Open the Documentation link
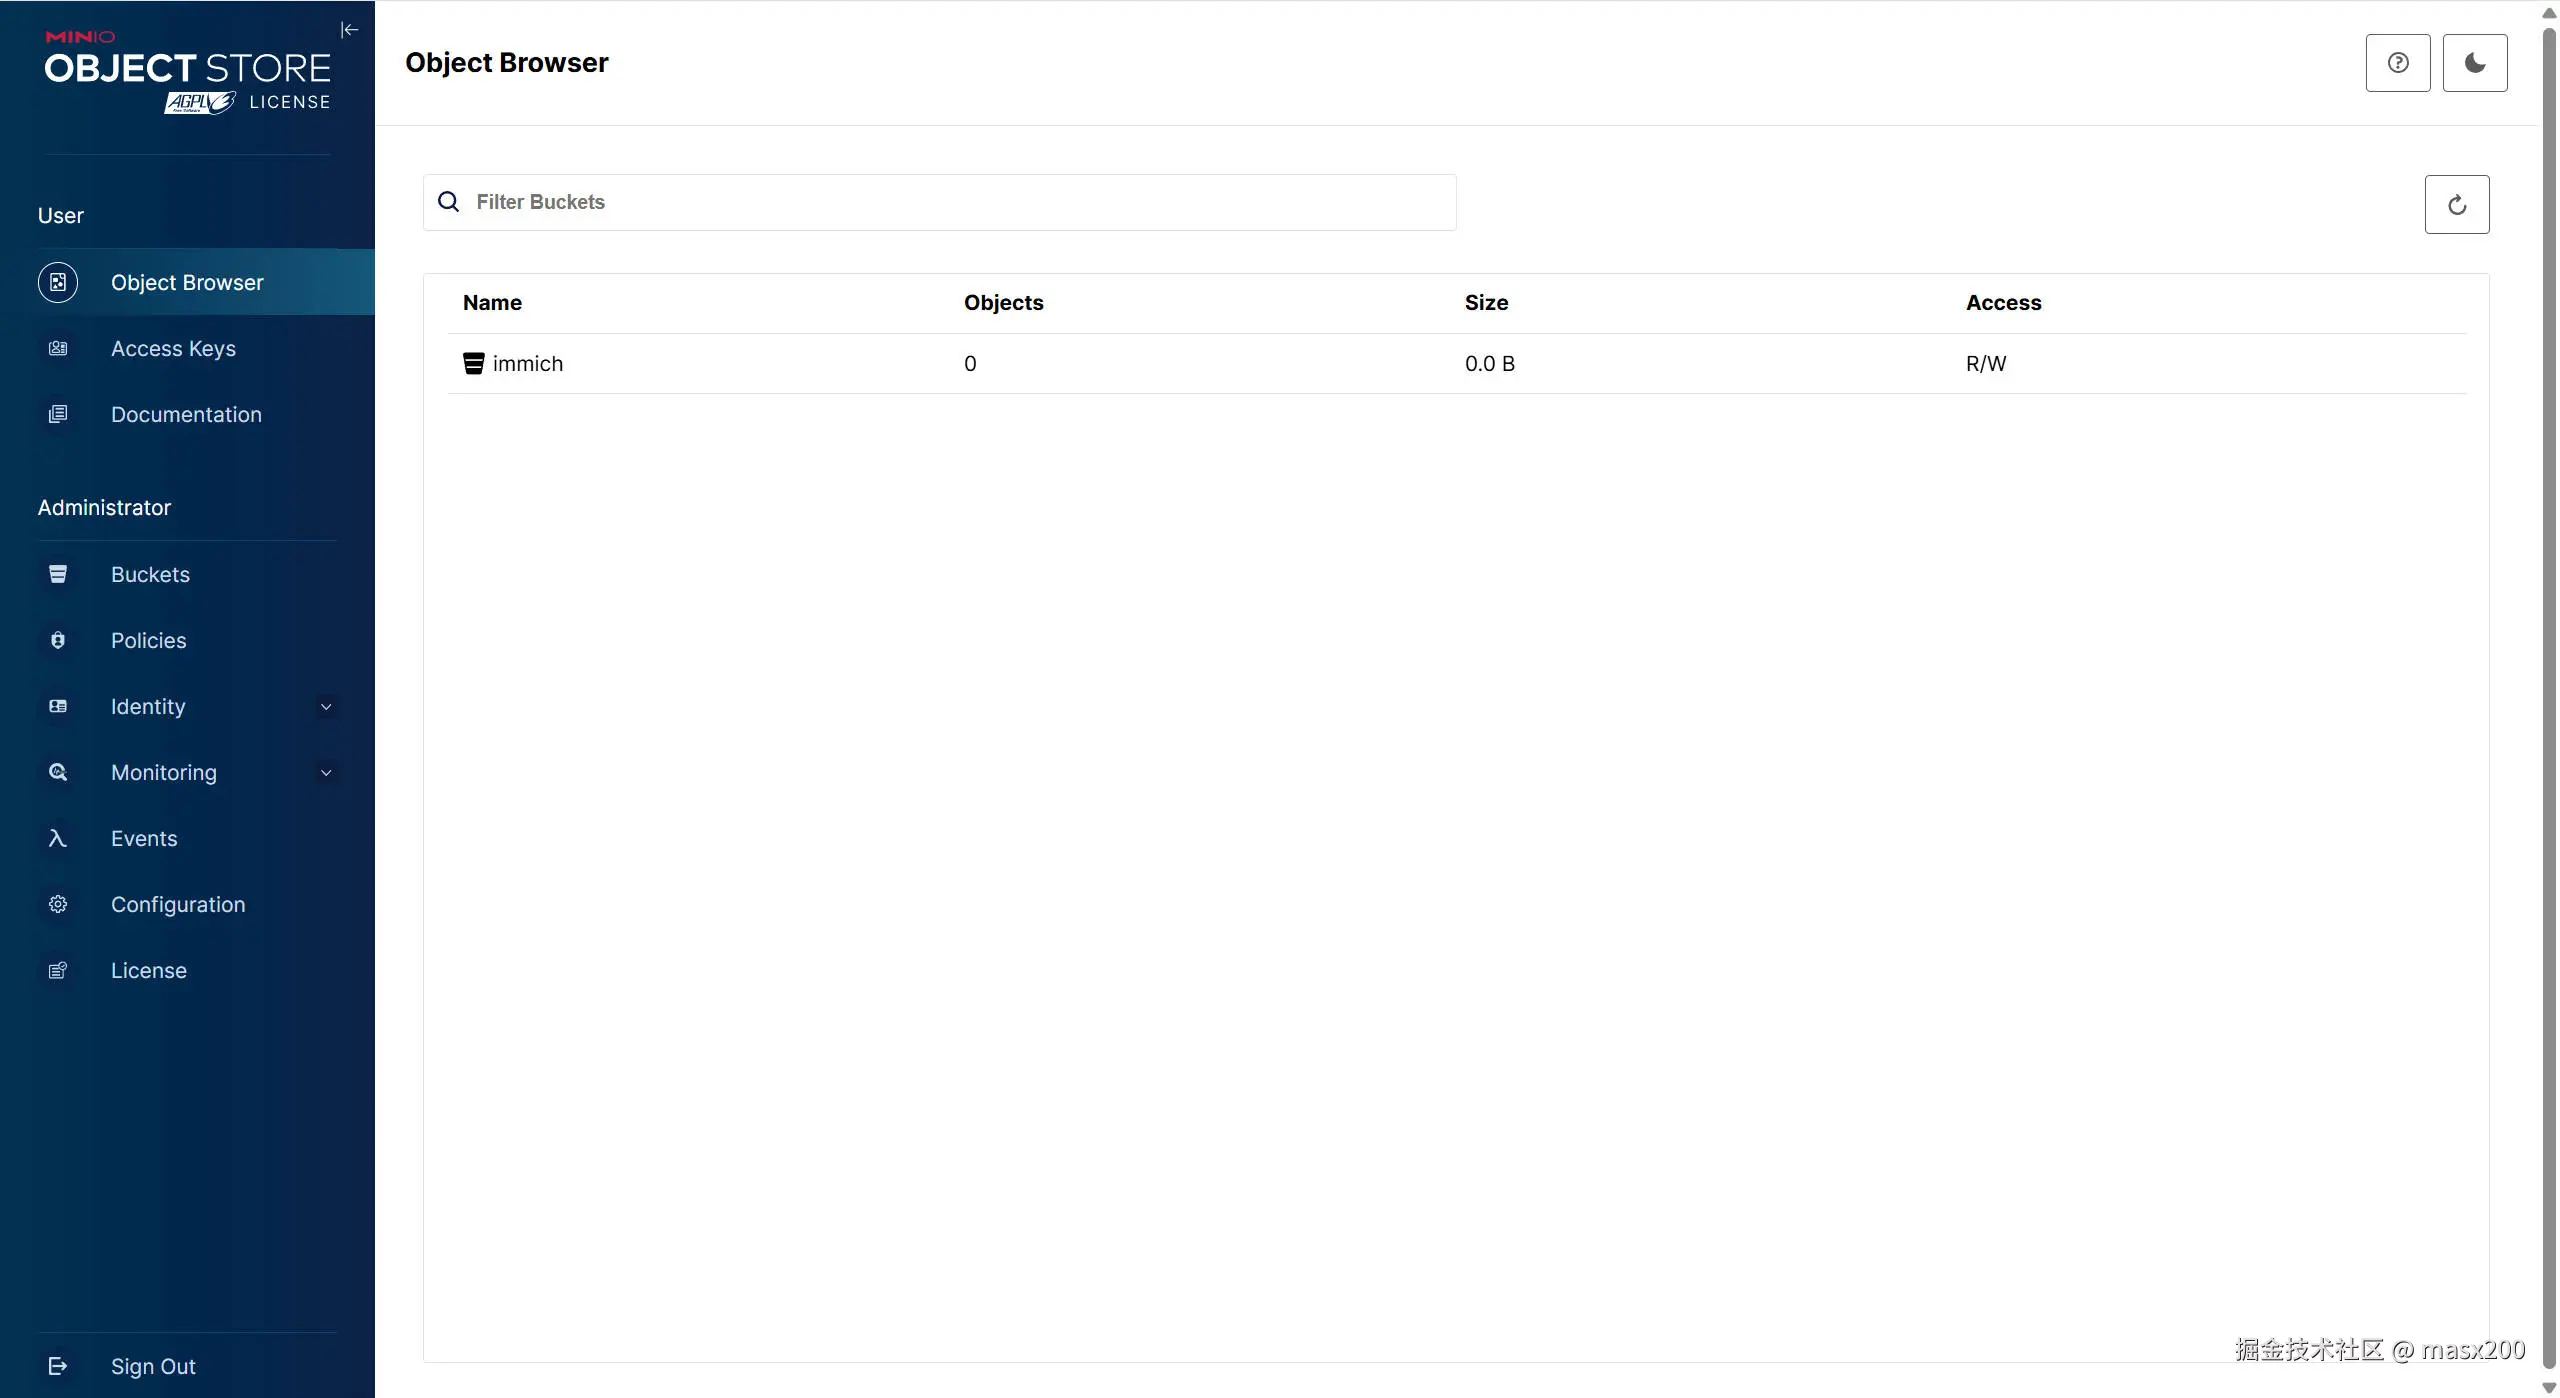The width and height of the screenshot is (2560, 1398). 186,415
